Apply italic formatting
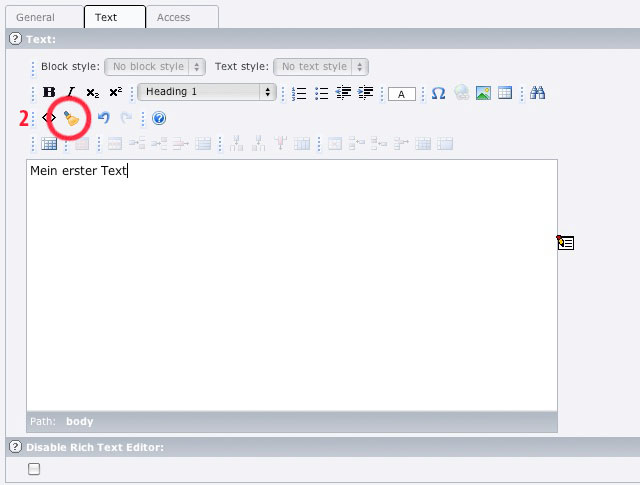The width and height of the screenshot is (640, 485). (x=71, y=92)
